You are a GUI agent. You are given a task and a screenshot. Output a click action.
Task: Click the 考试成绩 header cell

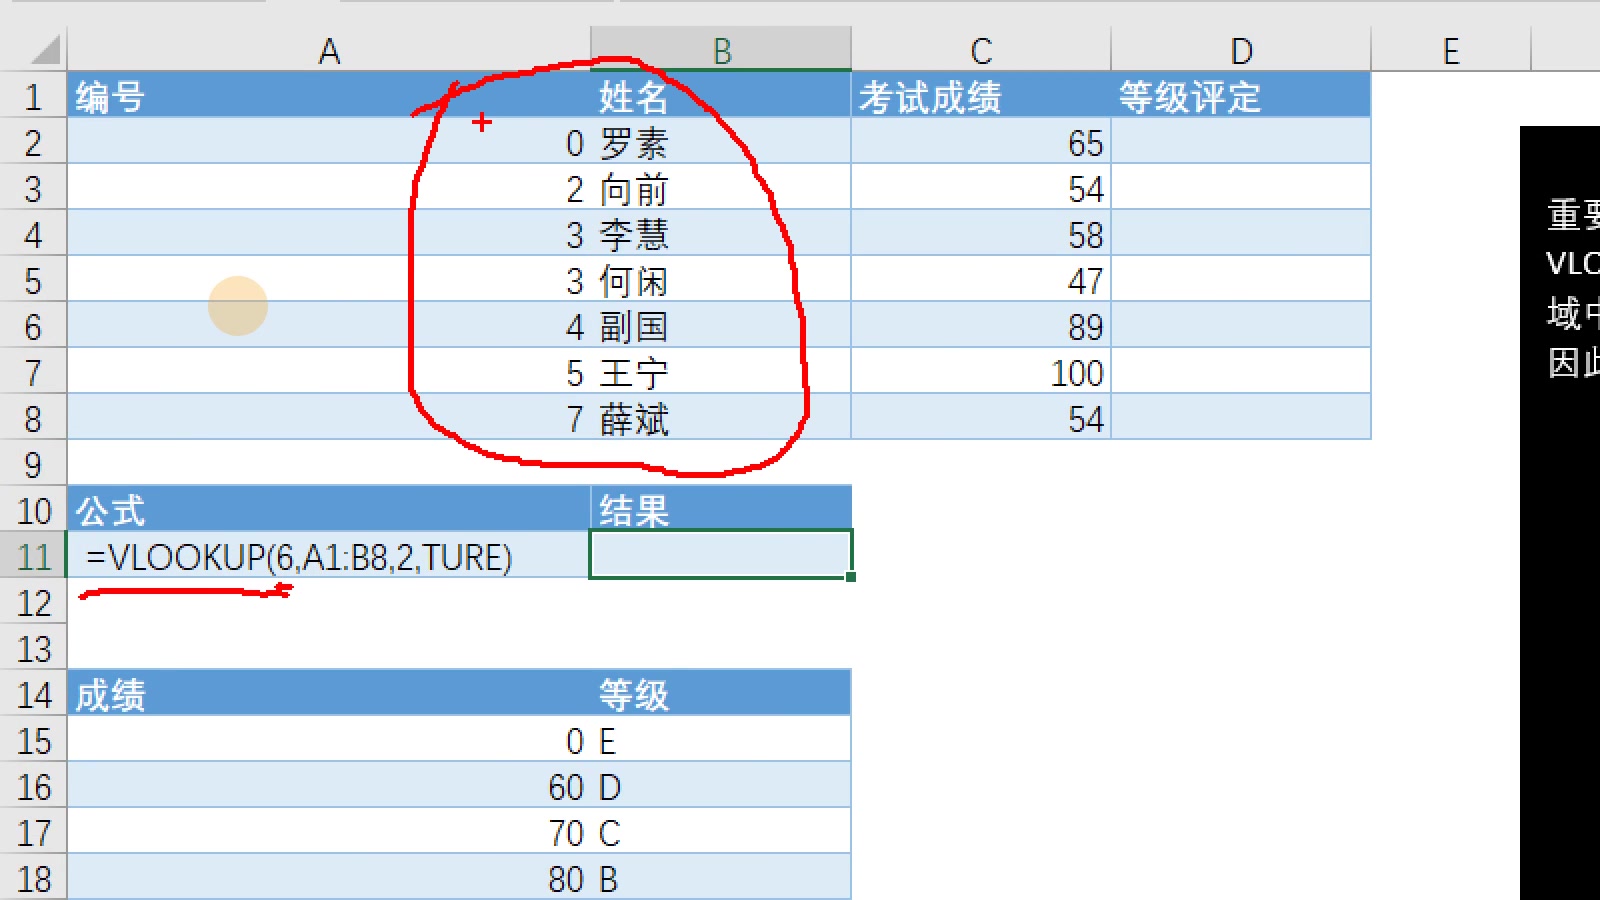pos(981,96)
